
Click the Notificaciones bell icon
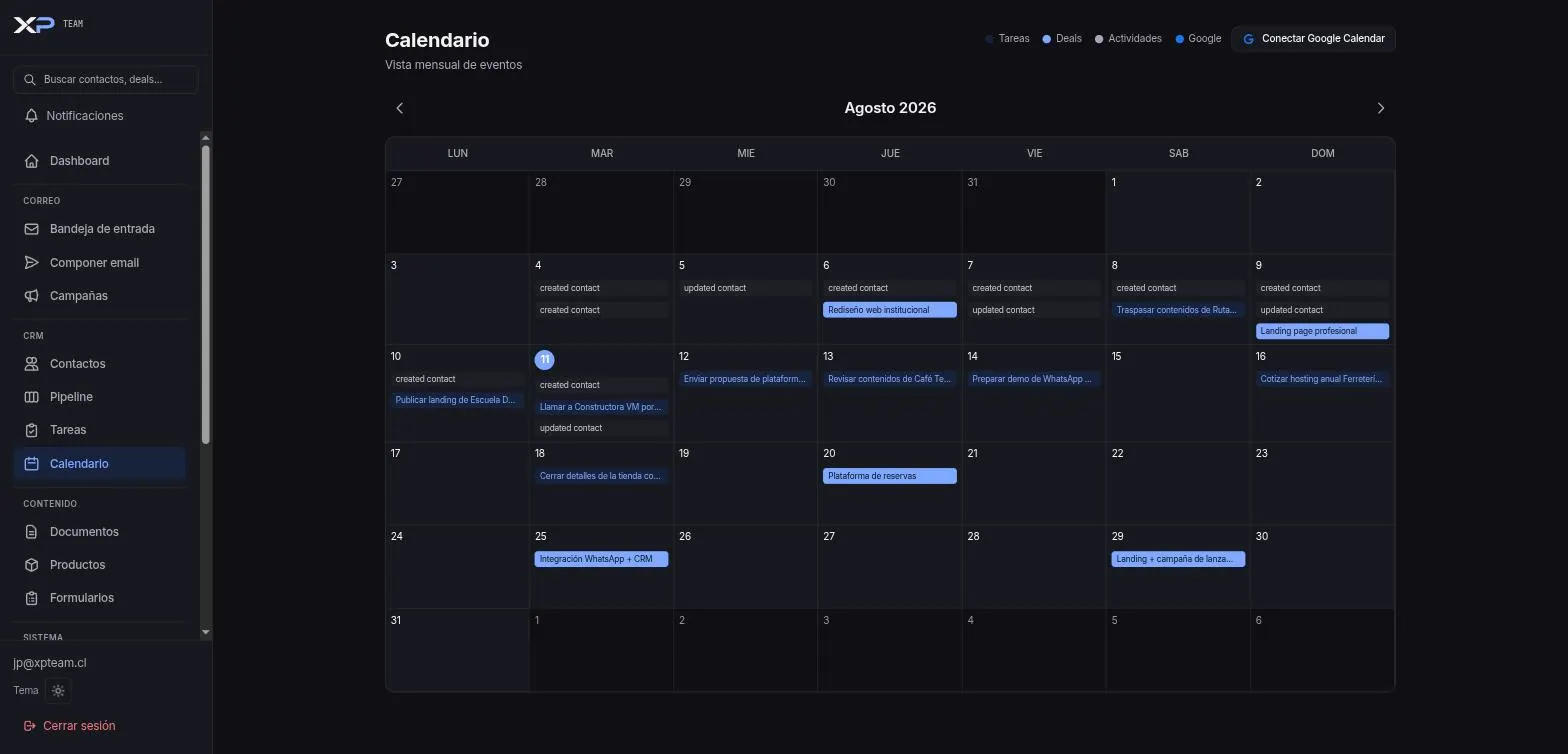point(32,116)
